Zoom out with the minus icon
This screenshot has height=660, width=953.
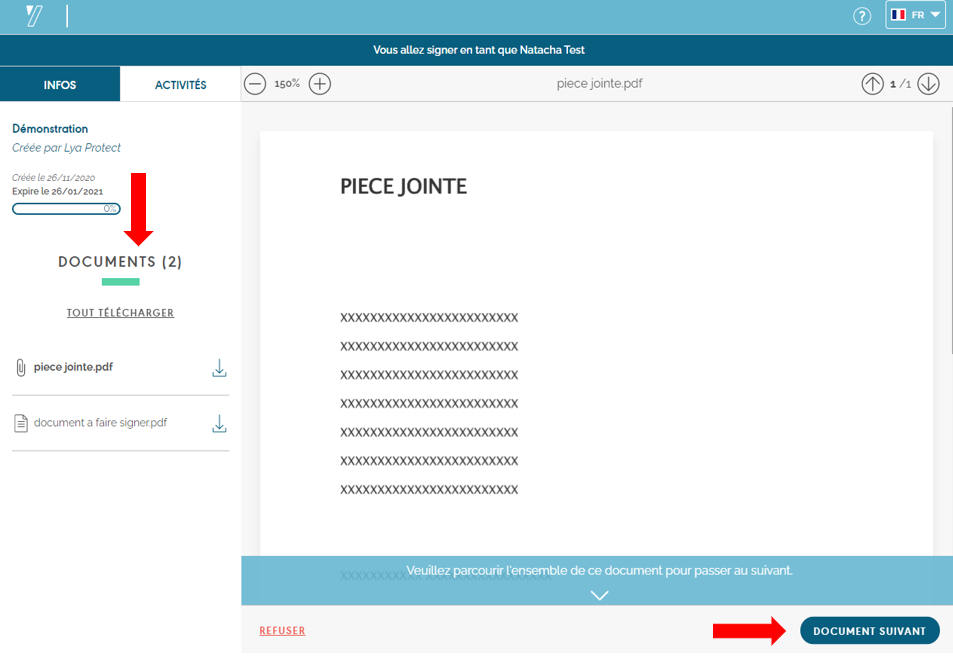255,84
